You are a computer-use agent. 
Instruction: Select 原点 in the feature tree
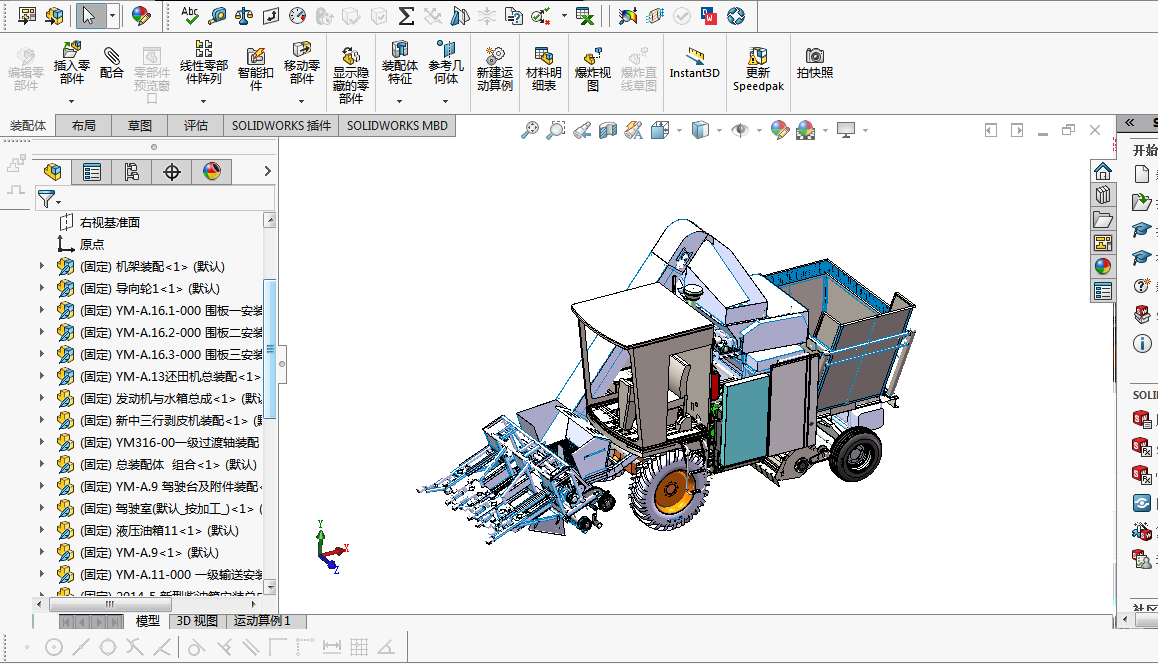[x=92, y=244]
